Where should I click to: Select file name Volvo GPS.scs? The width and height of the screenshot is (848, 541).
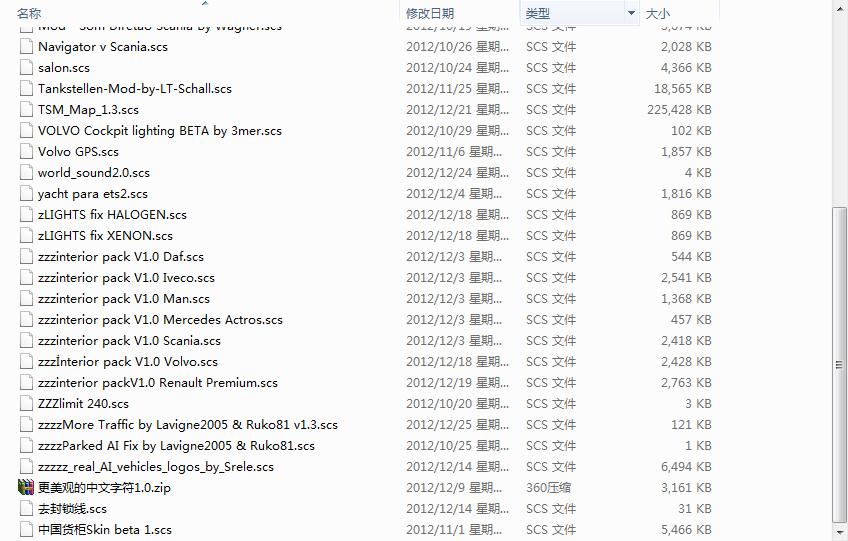78,151
